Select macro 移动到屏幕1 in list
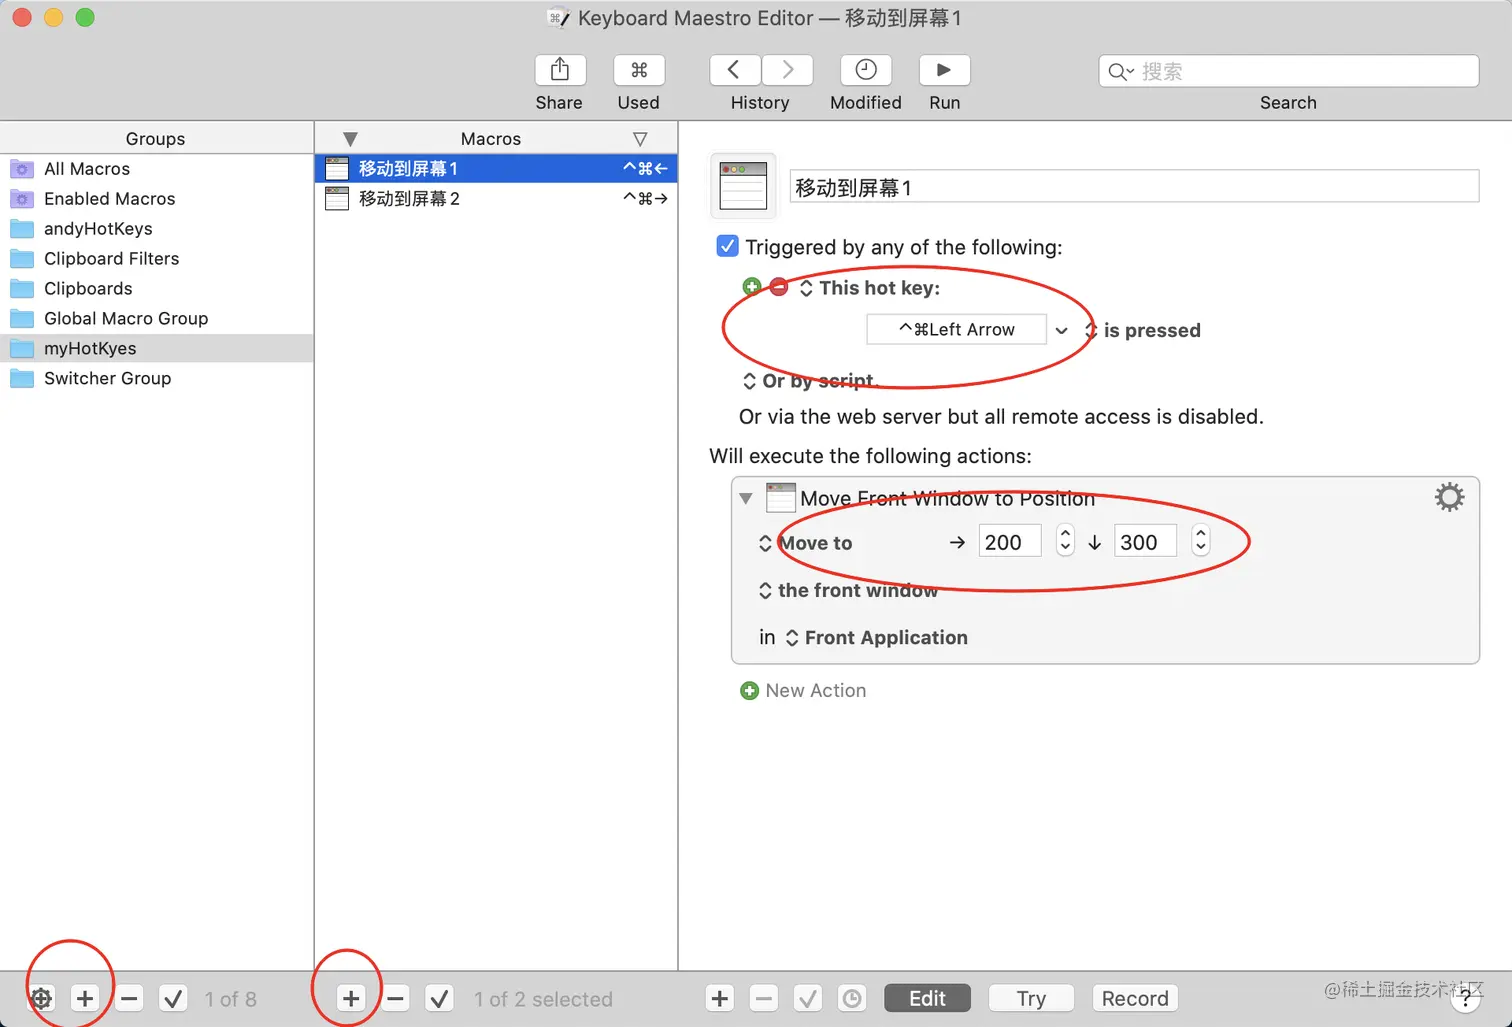1512x1027 pixels. coord(496,169)
